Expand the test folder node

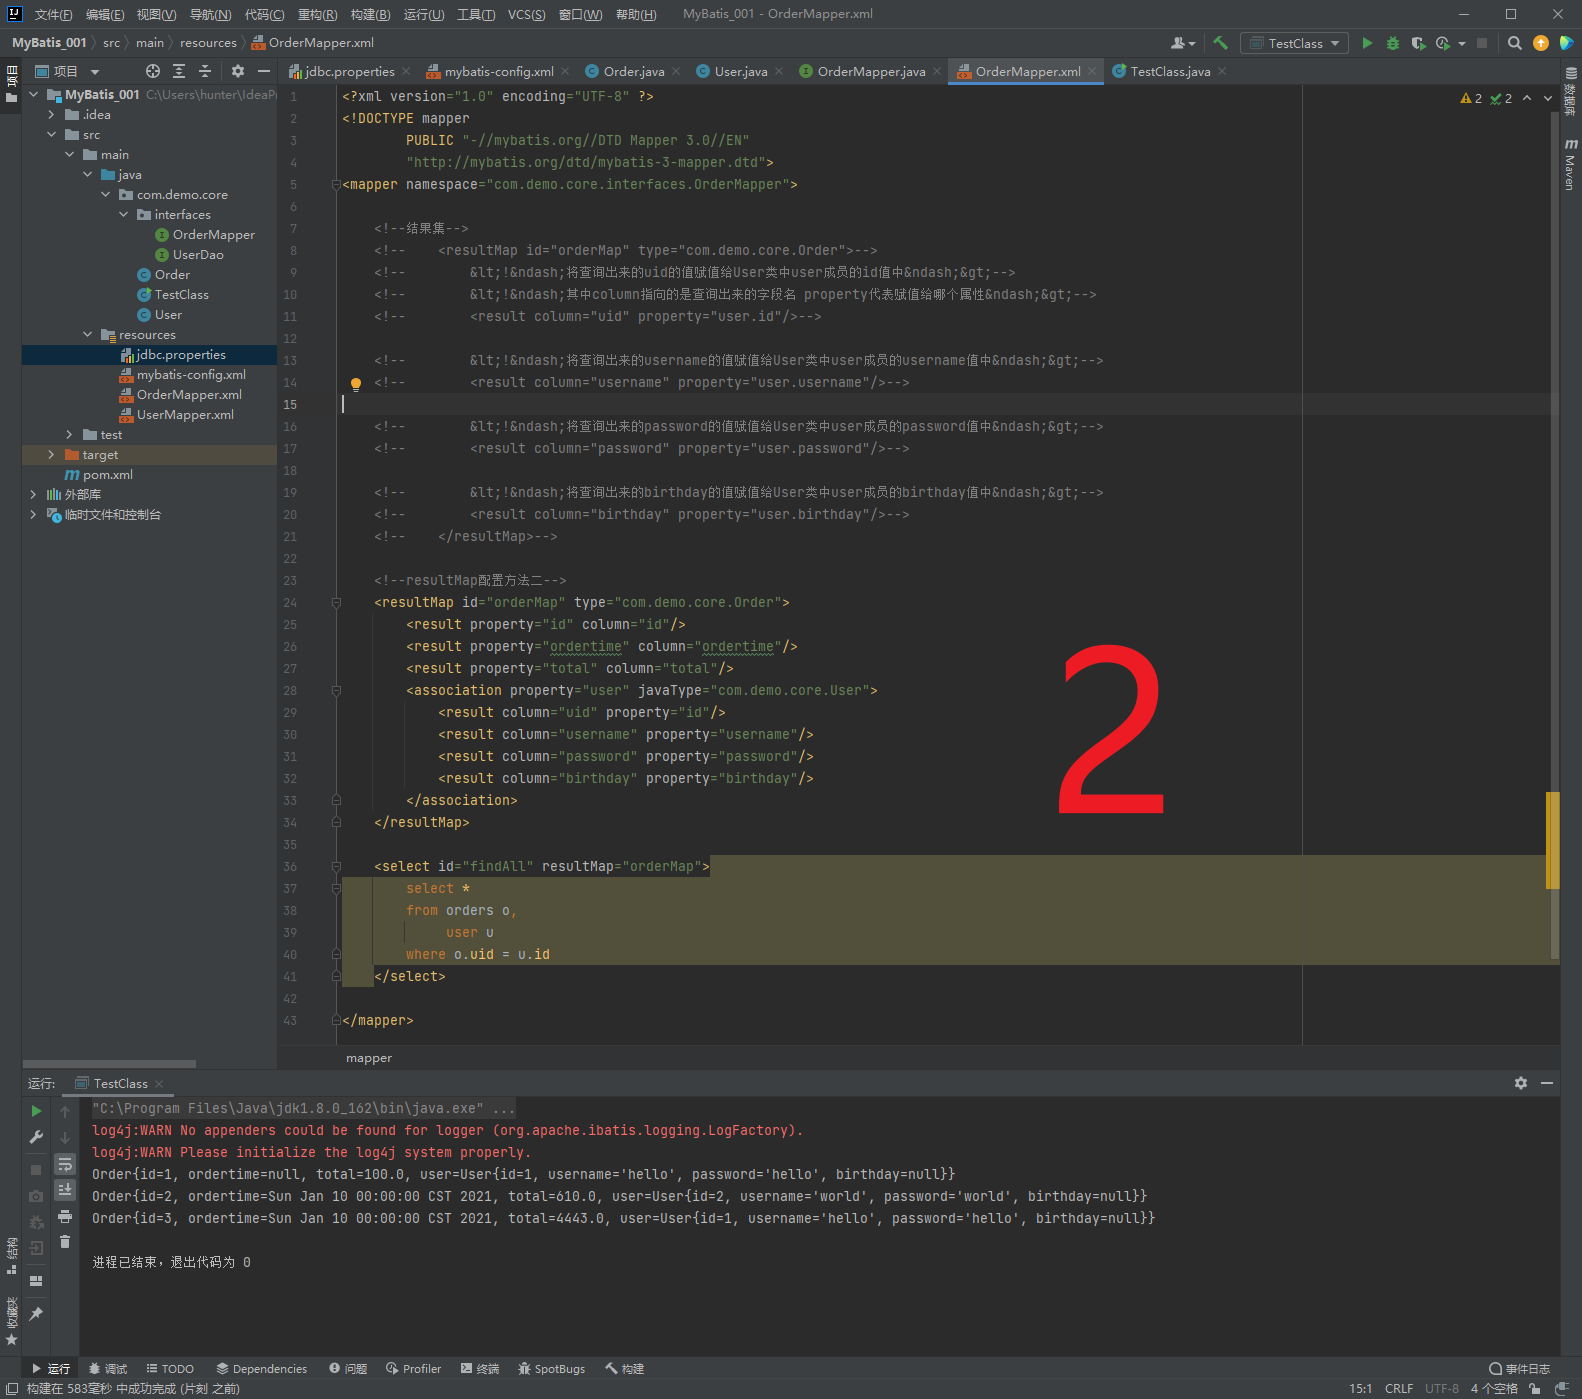tap(69, 435)
